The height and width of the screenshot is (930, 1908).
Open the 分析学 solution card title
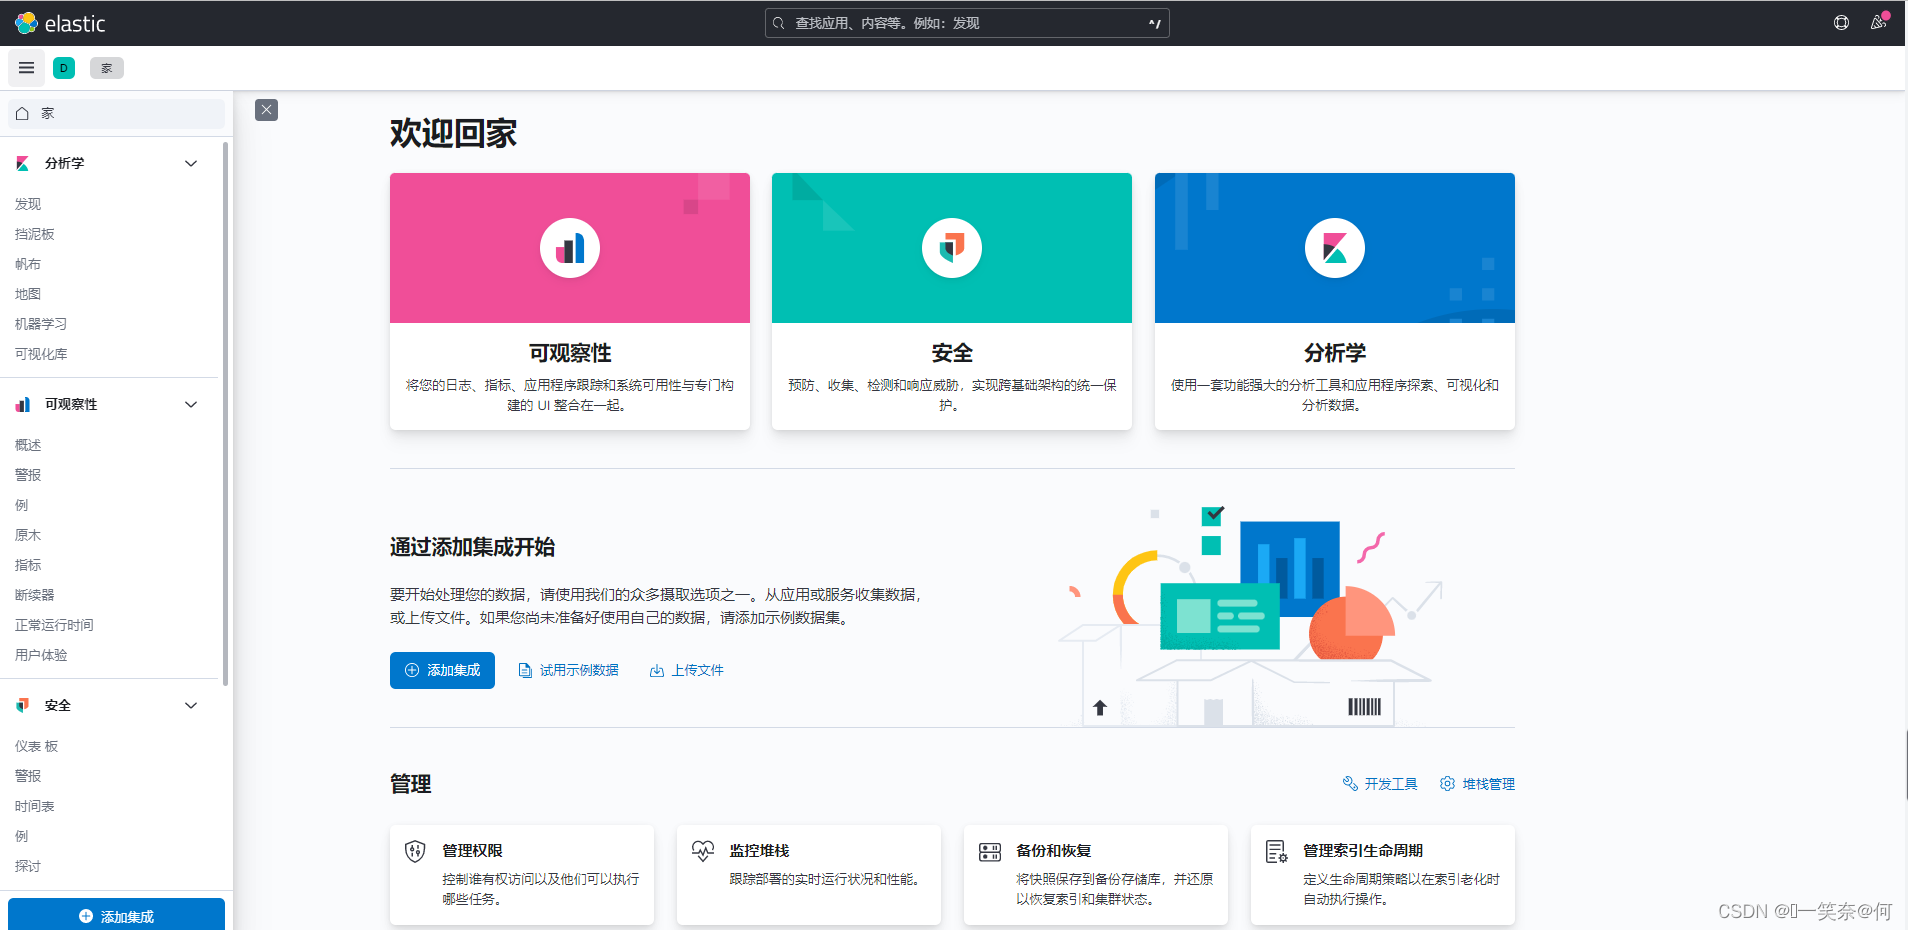tap(1335, 353)
